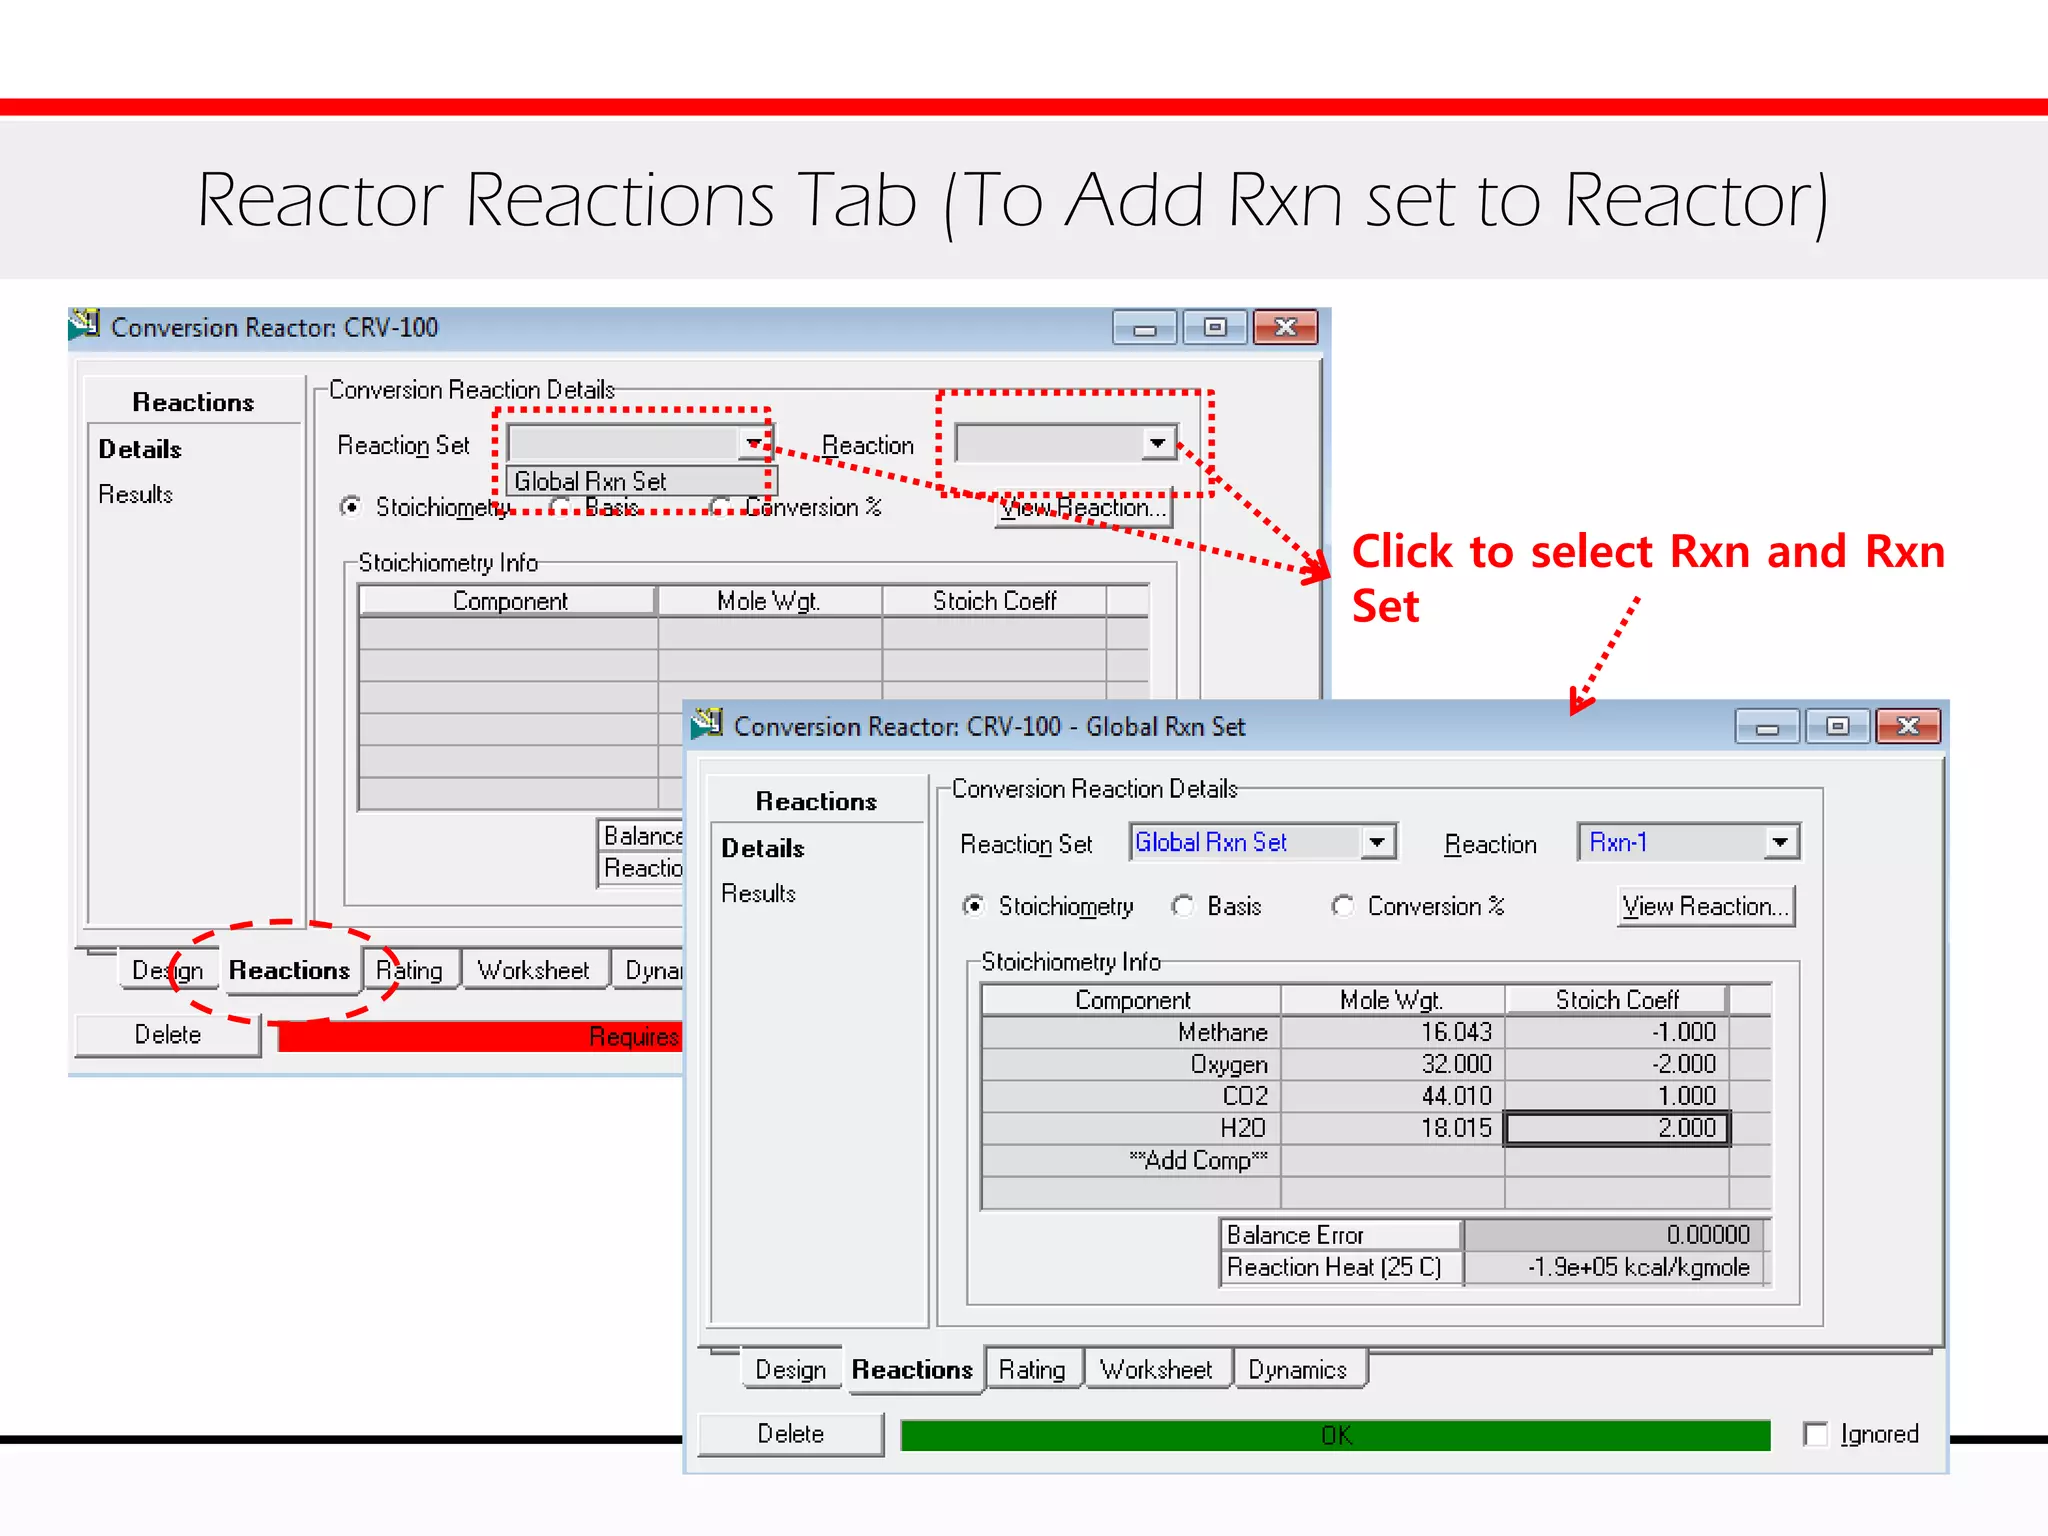
Task: Click the app icon in the Global Rxn Set window's title bar
Action: (x=707, y=724)
